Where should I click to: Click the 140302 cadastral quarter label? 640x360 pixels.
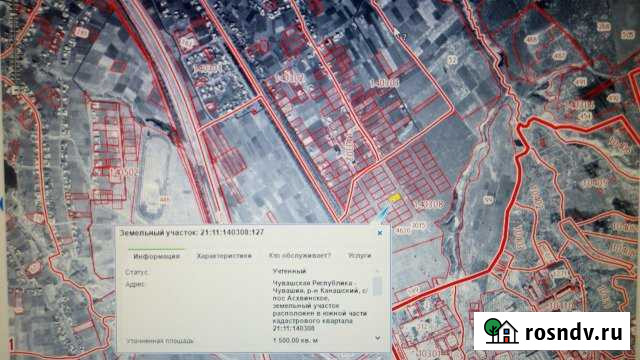tap(289, 78)
